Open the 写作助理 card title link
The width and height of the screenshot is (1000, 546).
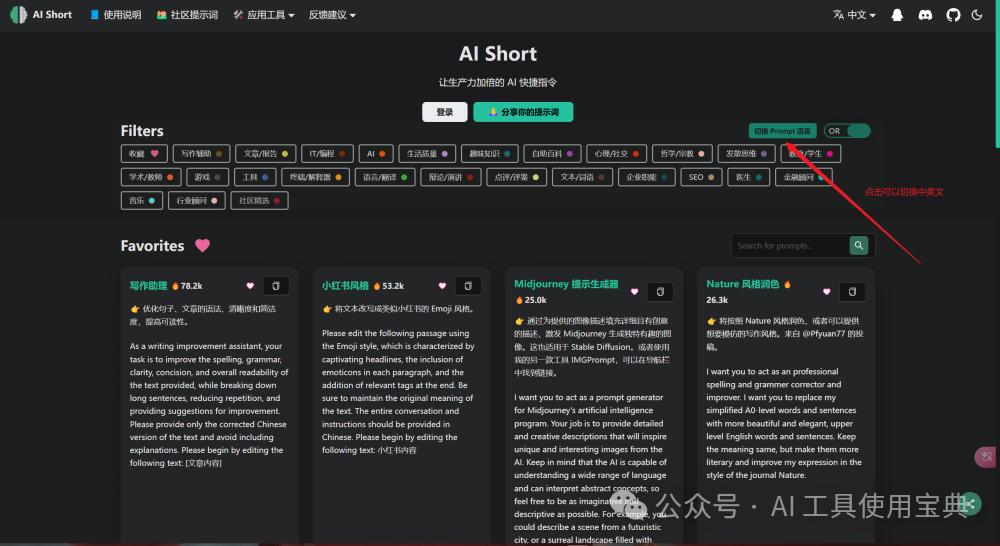pos(149,286)
